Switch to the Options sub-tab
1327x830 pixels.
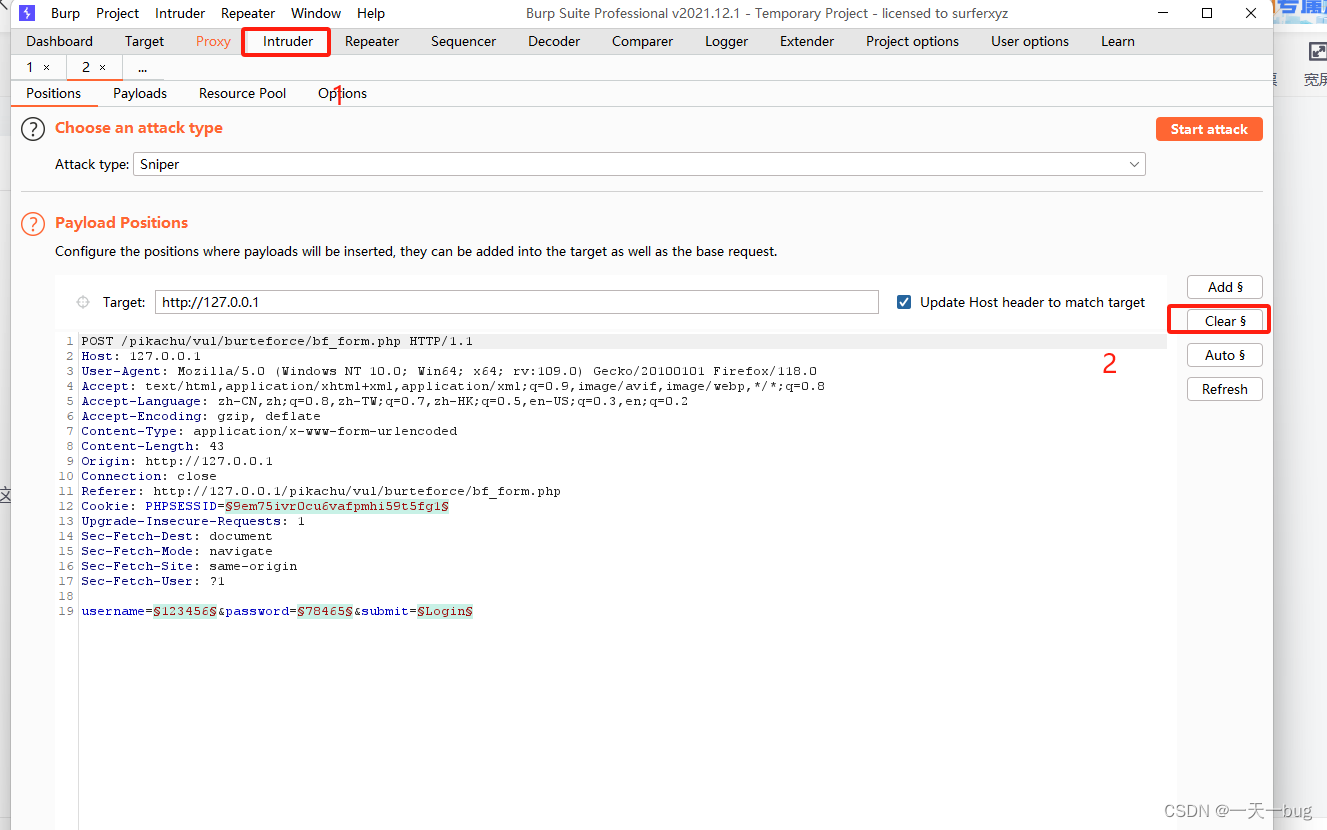pos(343,93)
